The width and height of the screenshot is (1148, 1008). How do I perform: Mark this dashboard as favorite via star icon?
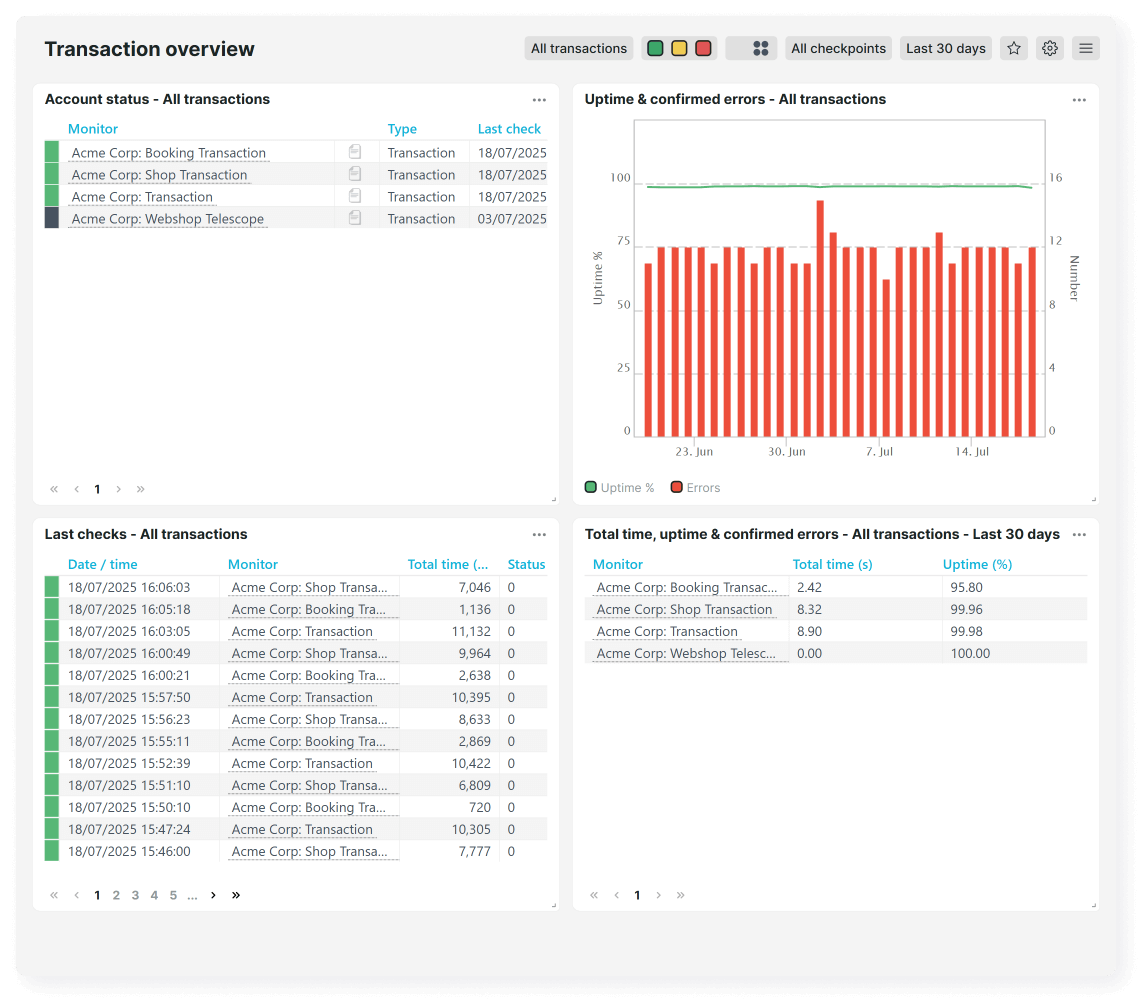tap(1013, 47)
